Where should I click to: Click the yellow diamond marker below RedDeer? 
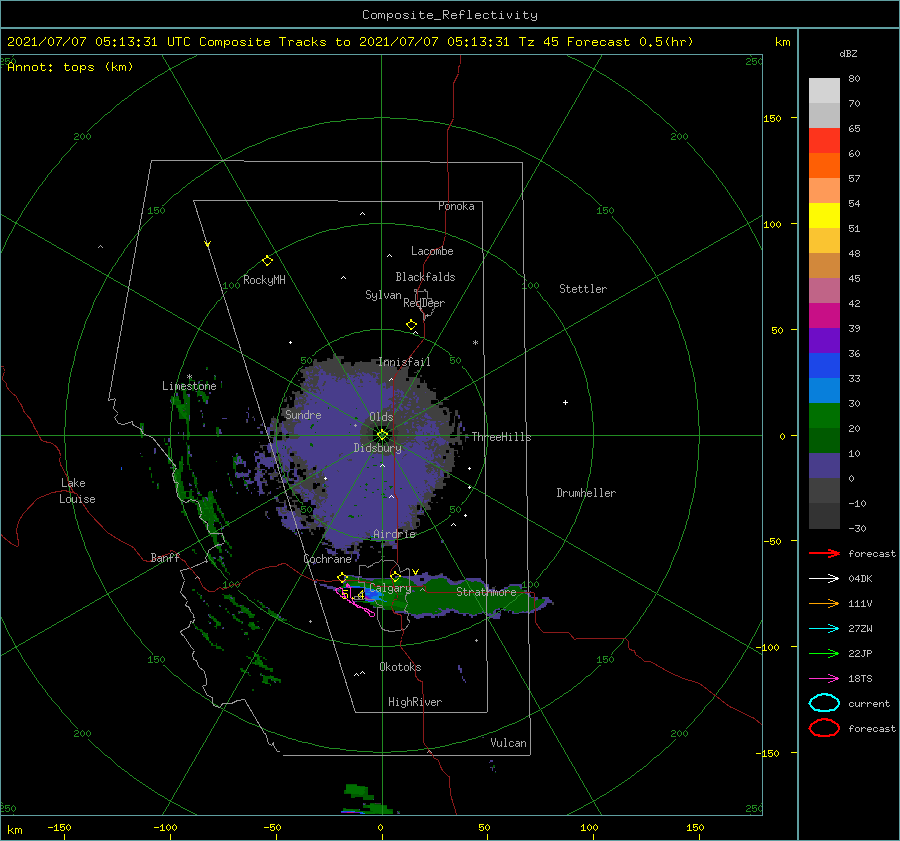pos(411,325)
